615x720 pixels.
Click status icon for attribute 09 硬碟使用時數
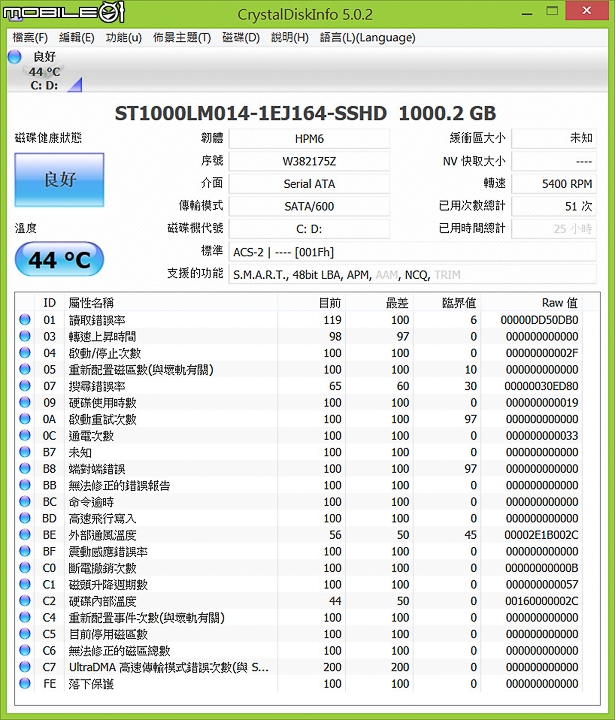click(25, 402)
